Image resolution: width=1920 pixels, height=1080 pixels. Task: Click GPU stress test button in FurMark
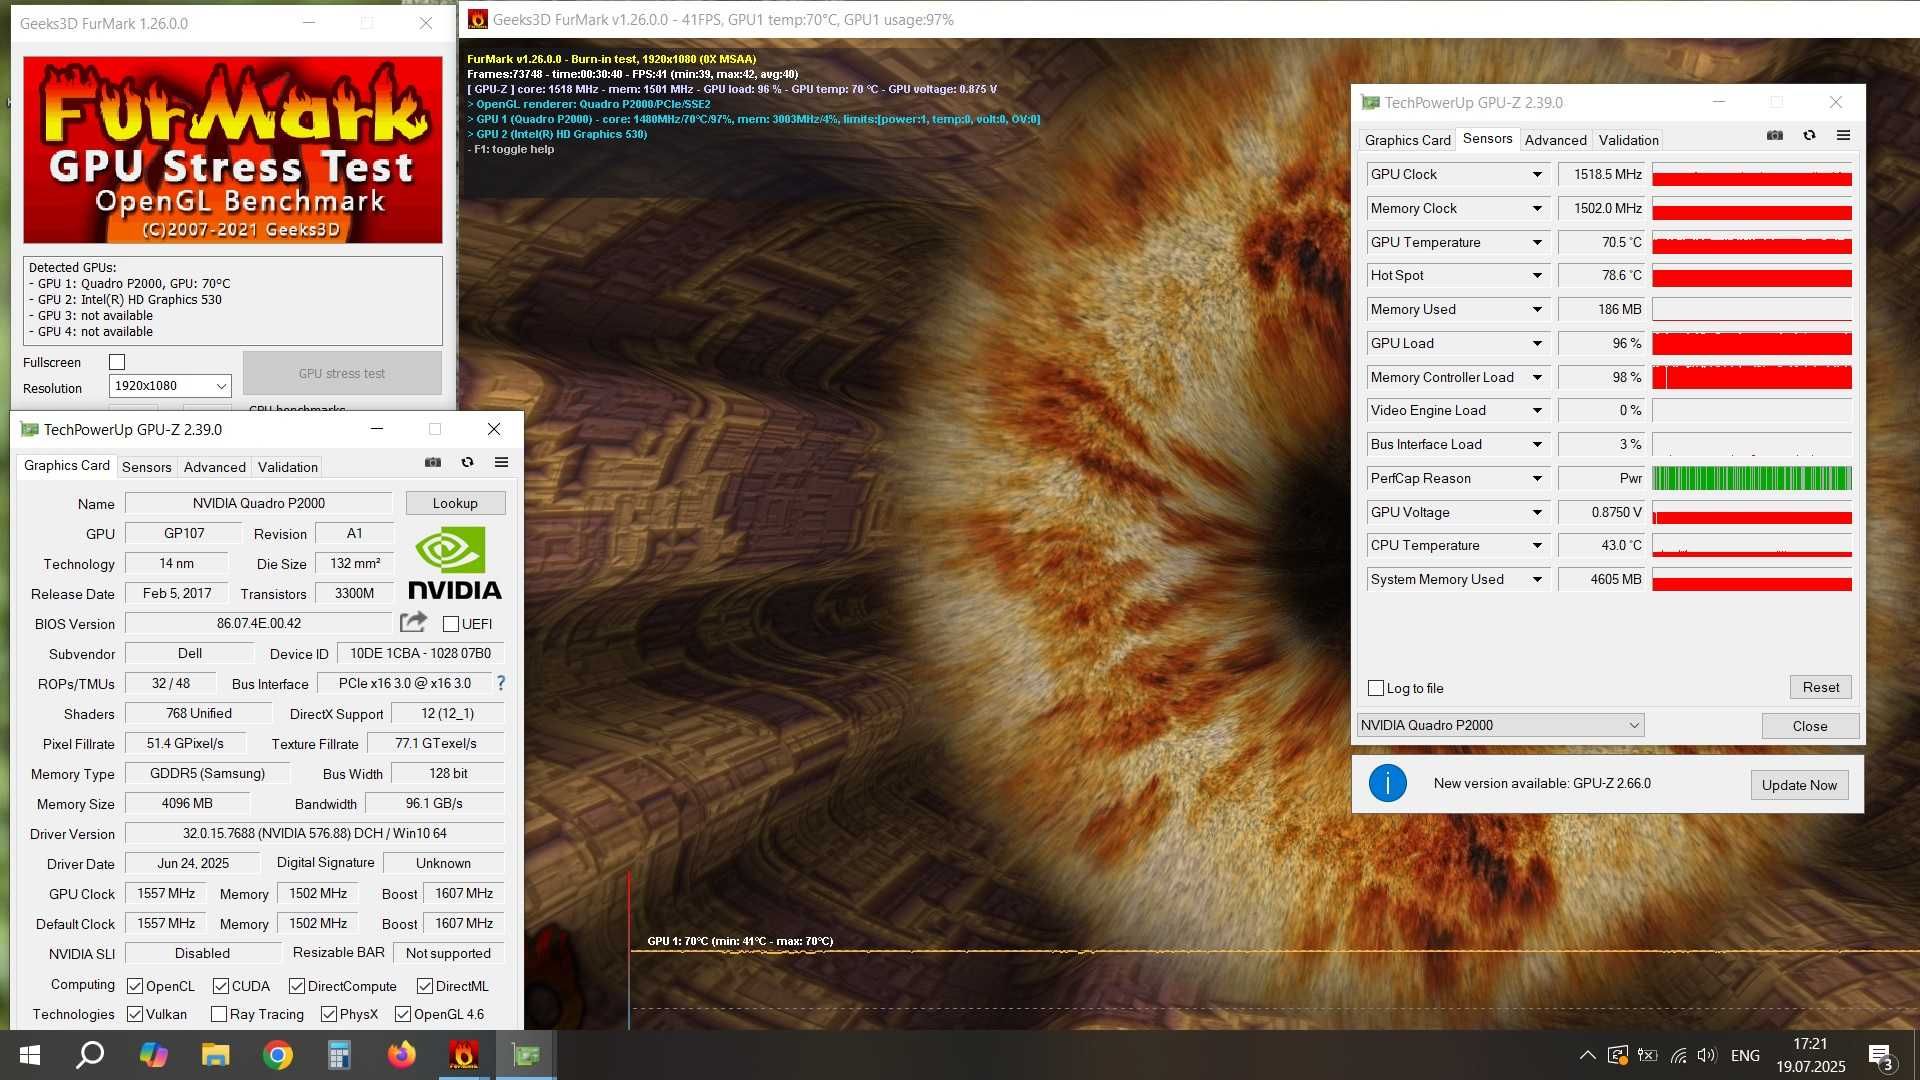click(x=342, y=373)
